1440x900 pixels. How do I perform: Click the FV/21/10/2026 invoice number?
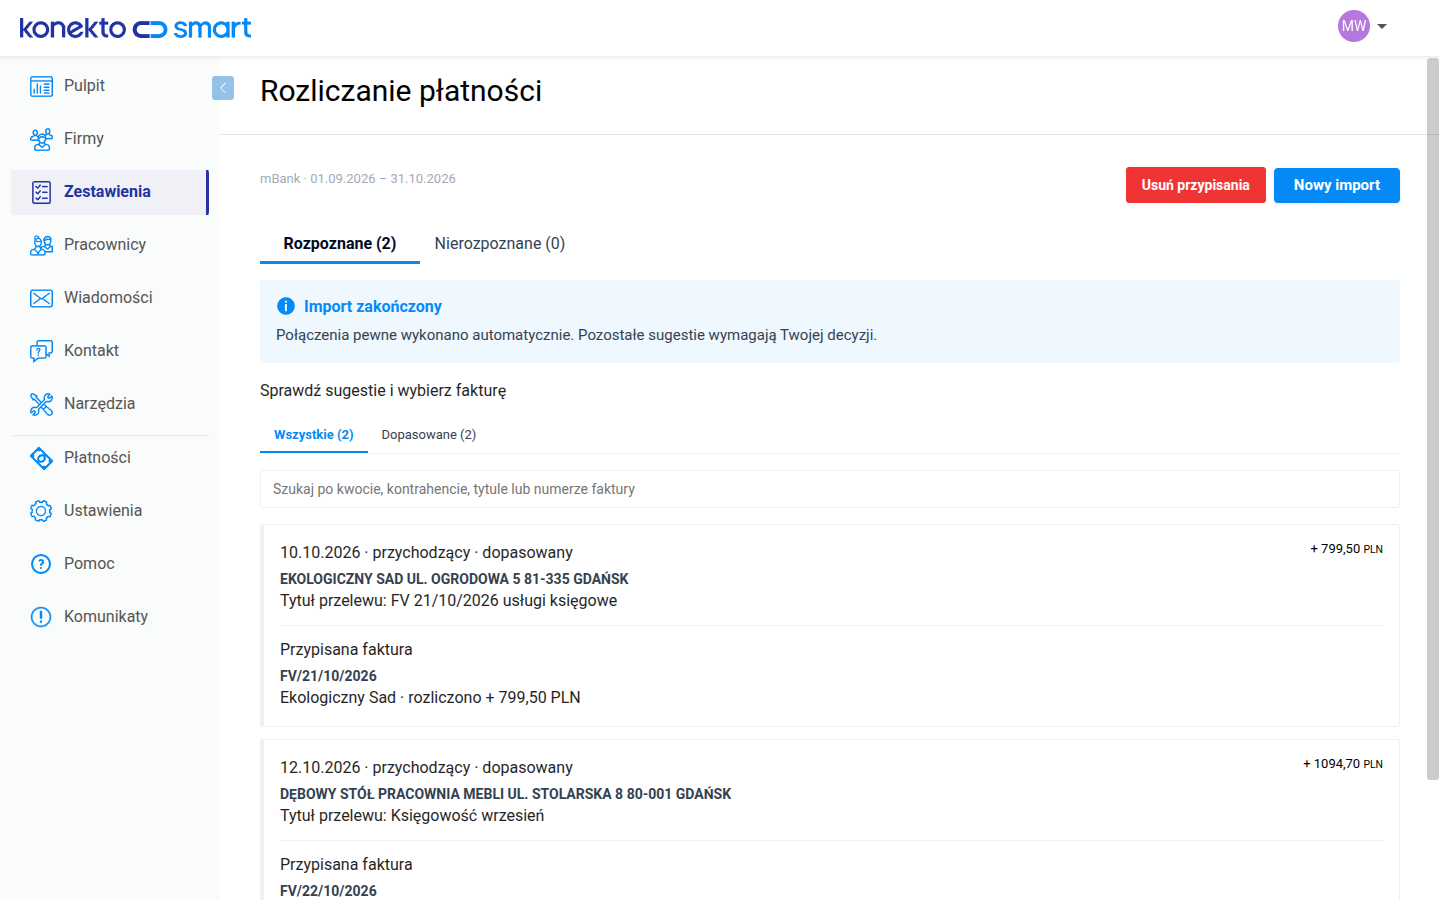point(328,676)
